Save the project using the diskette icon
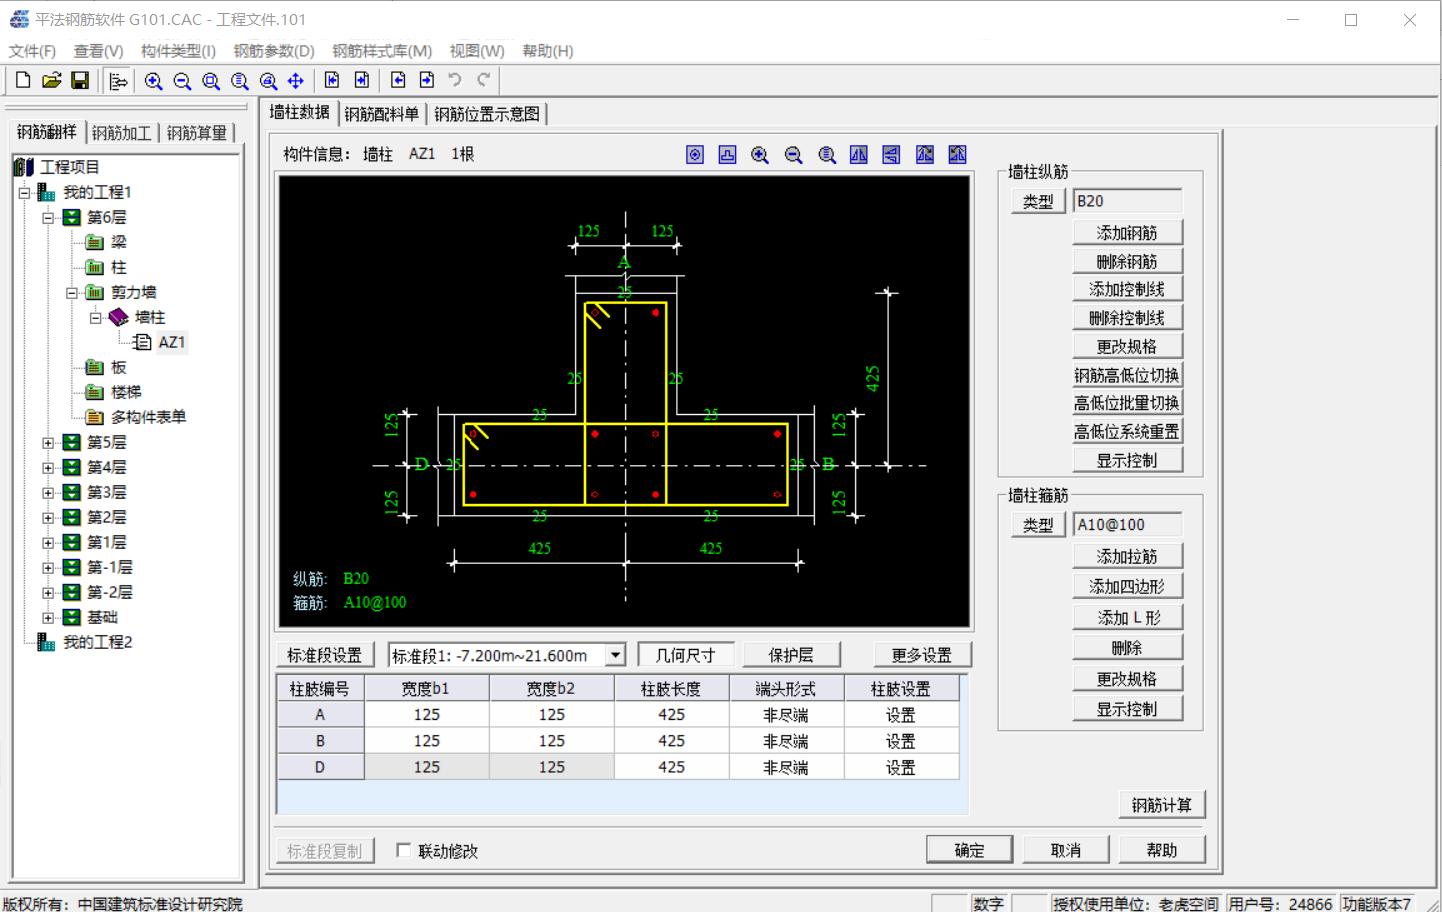1442x912 pixels. (x=80, y=81)
